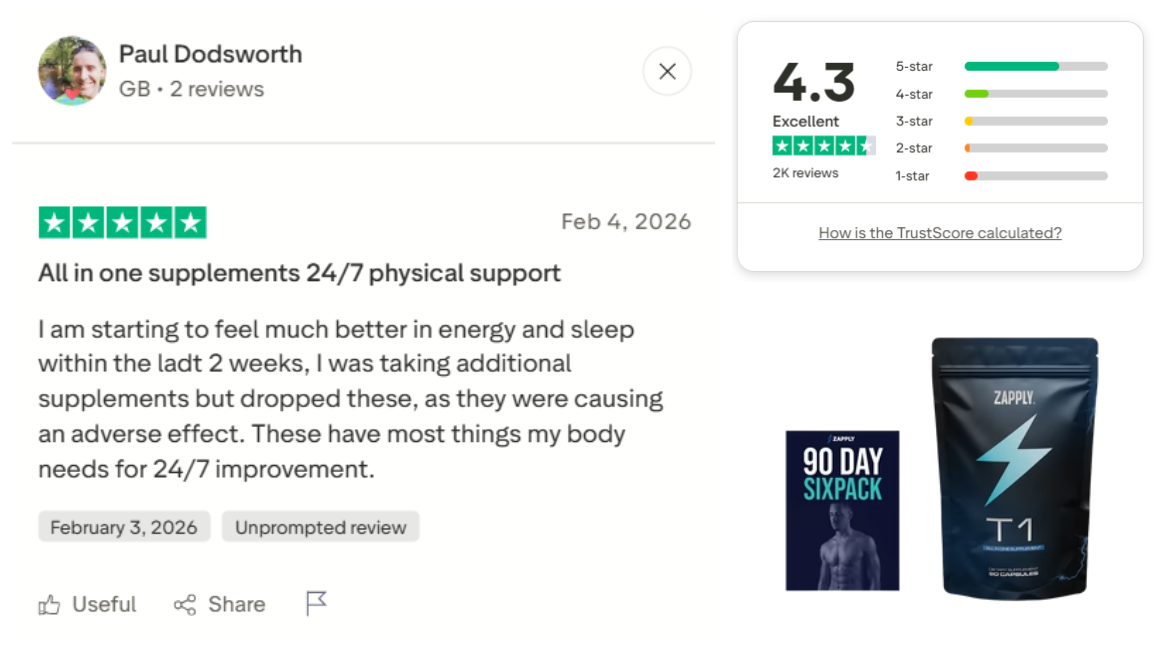
Task: Click the '2K reviews' count text
Action: click(x=805, y=173)
